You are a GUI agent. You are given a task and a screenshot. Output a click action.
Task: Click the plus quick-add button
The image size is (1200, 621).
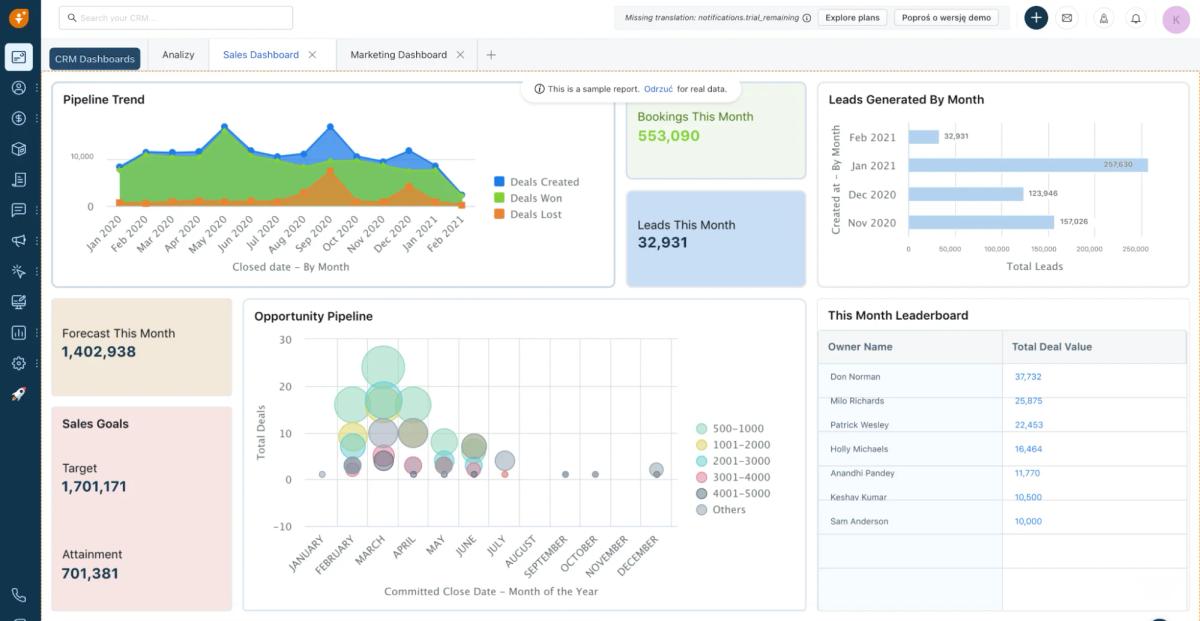(1036, 18)
